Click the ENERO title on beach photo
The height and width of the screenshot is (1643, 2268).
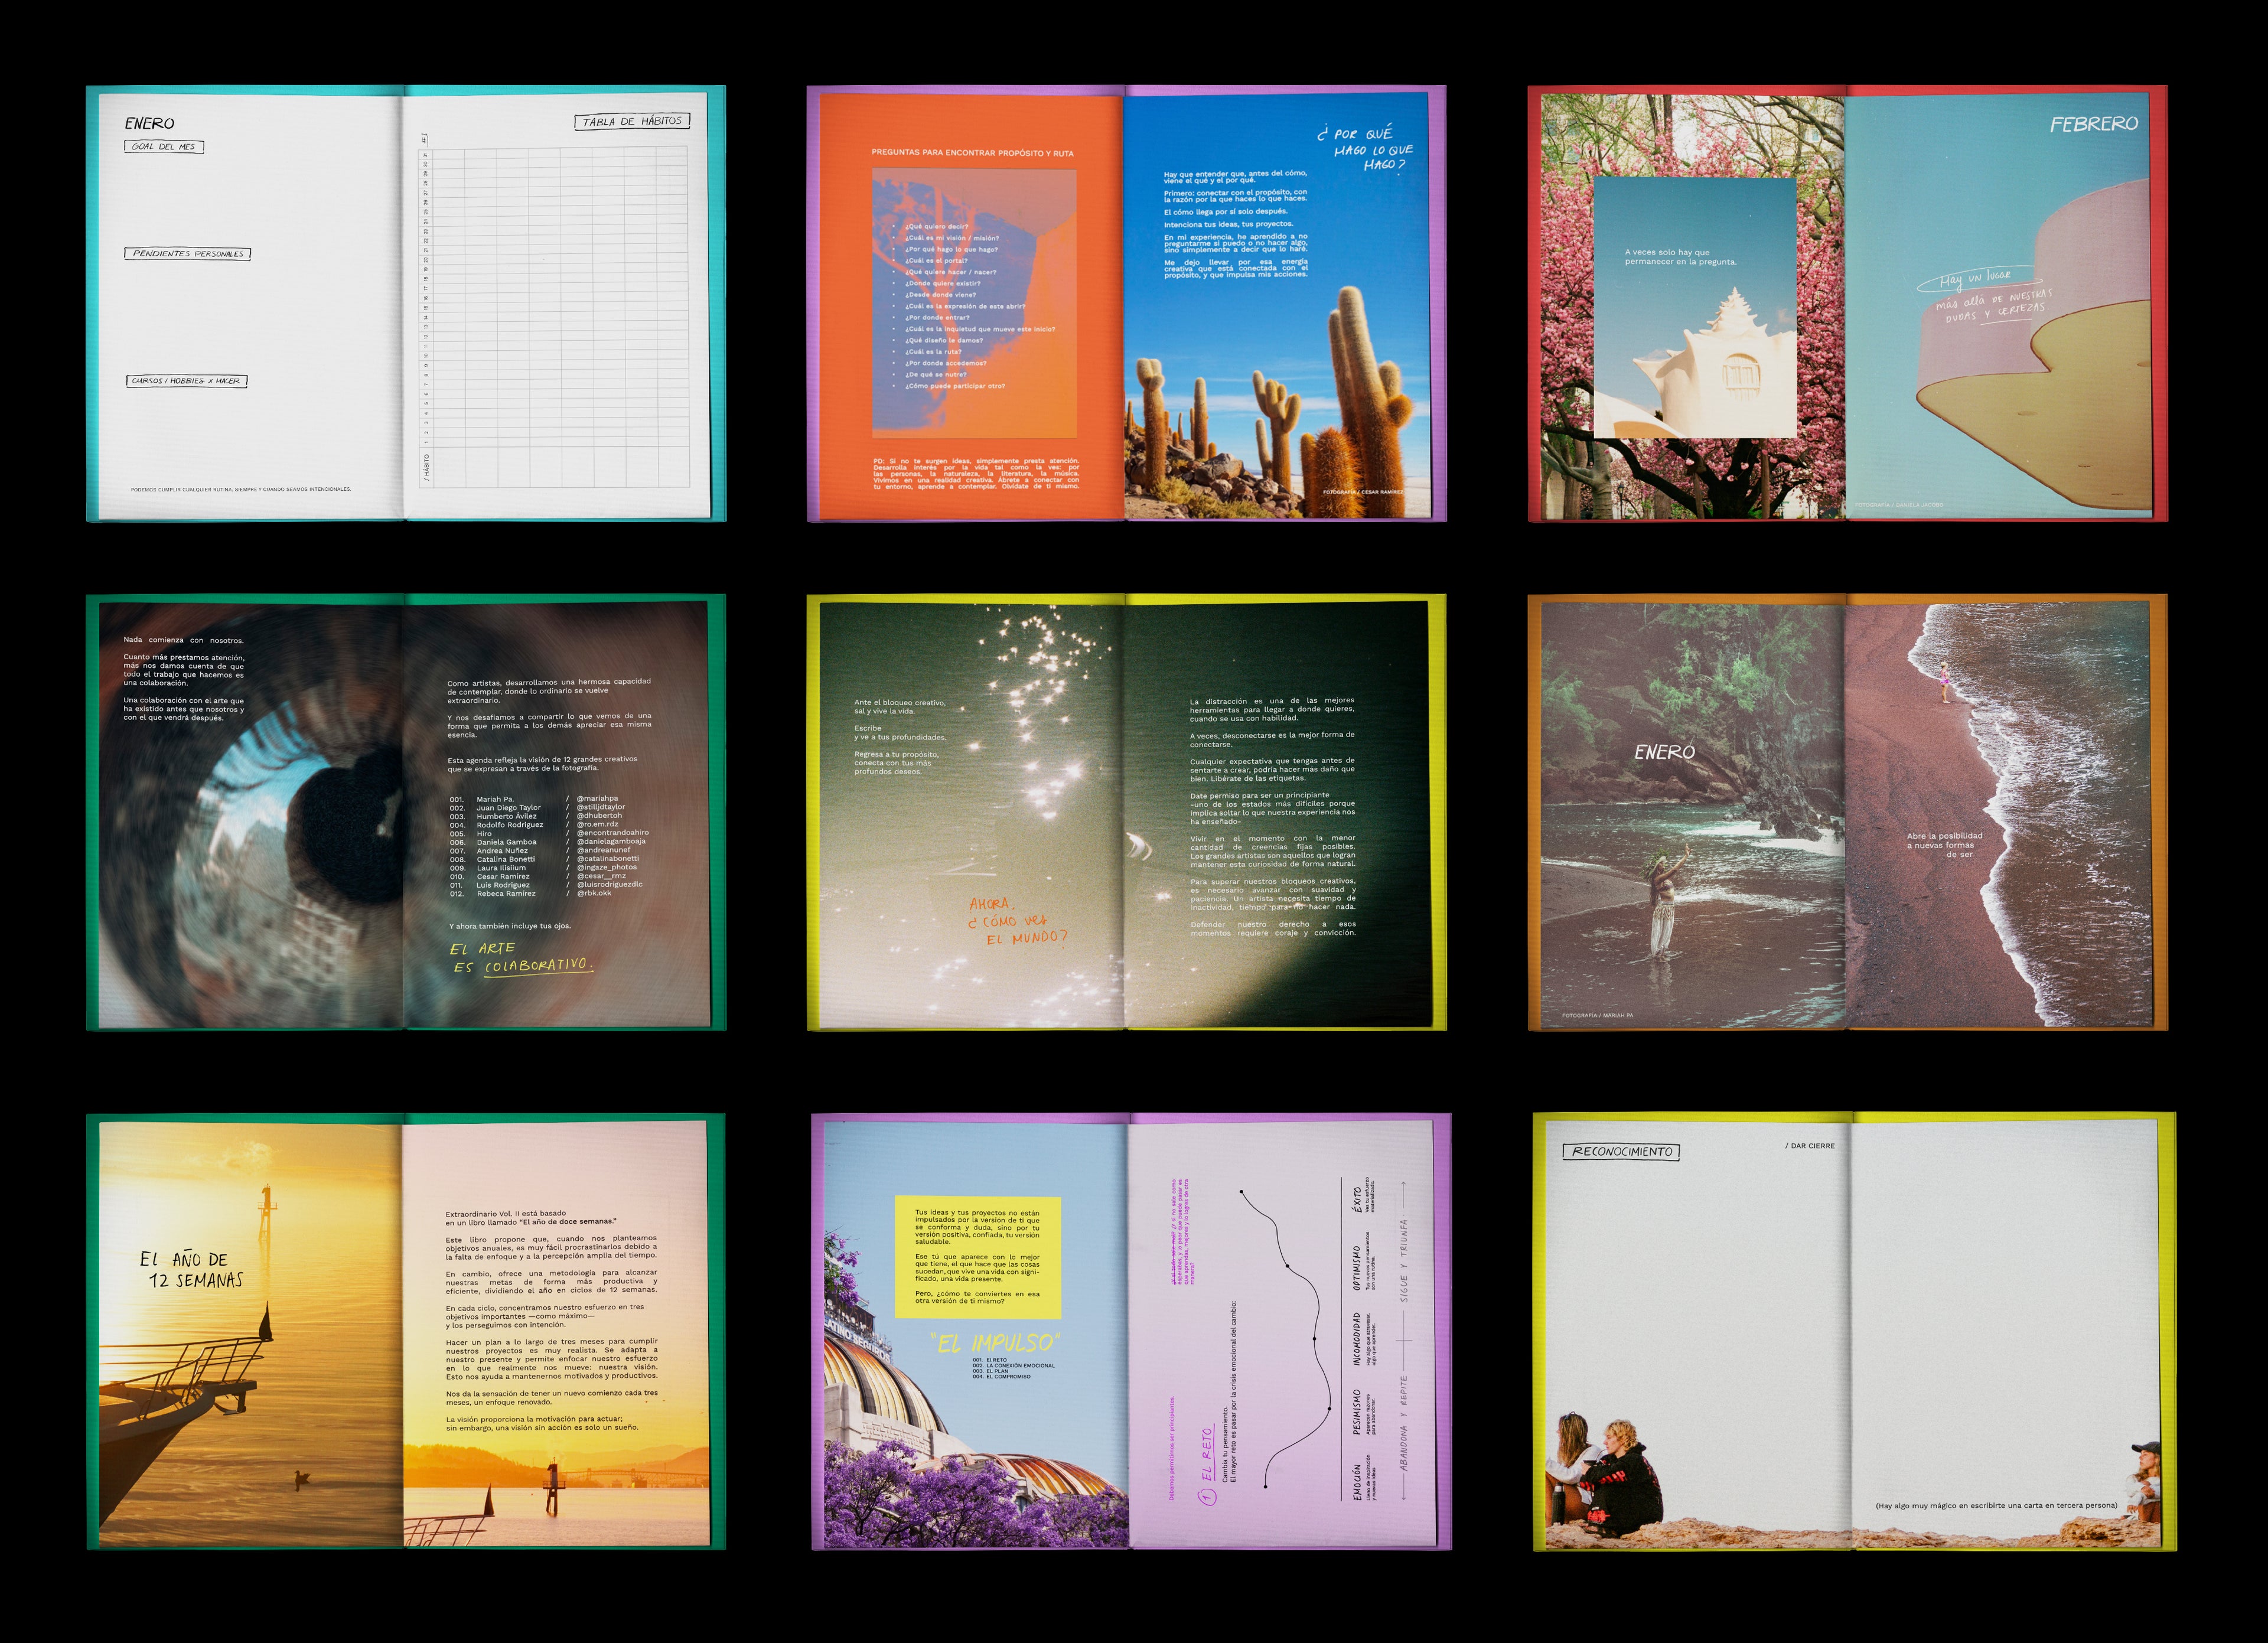click(x=1664, y=752)
